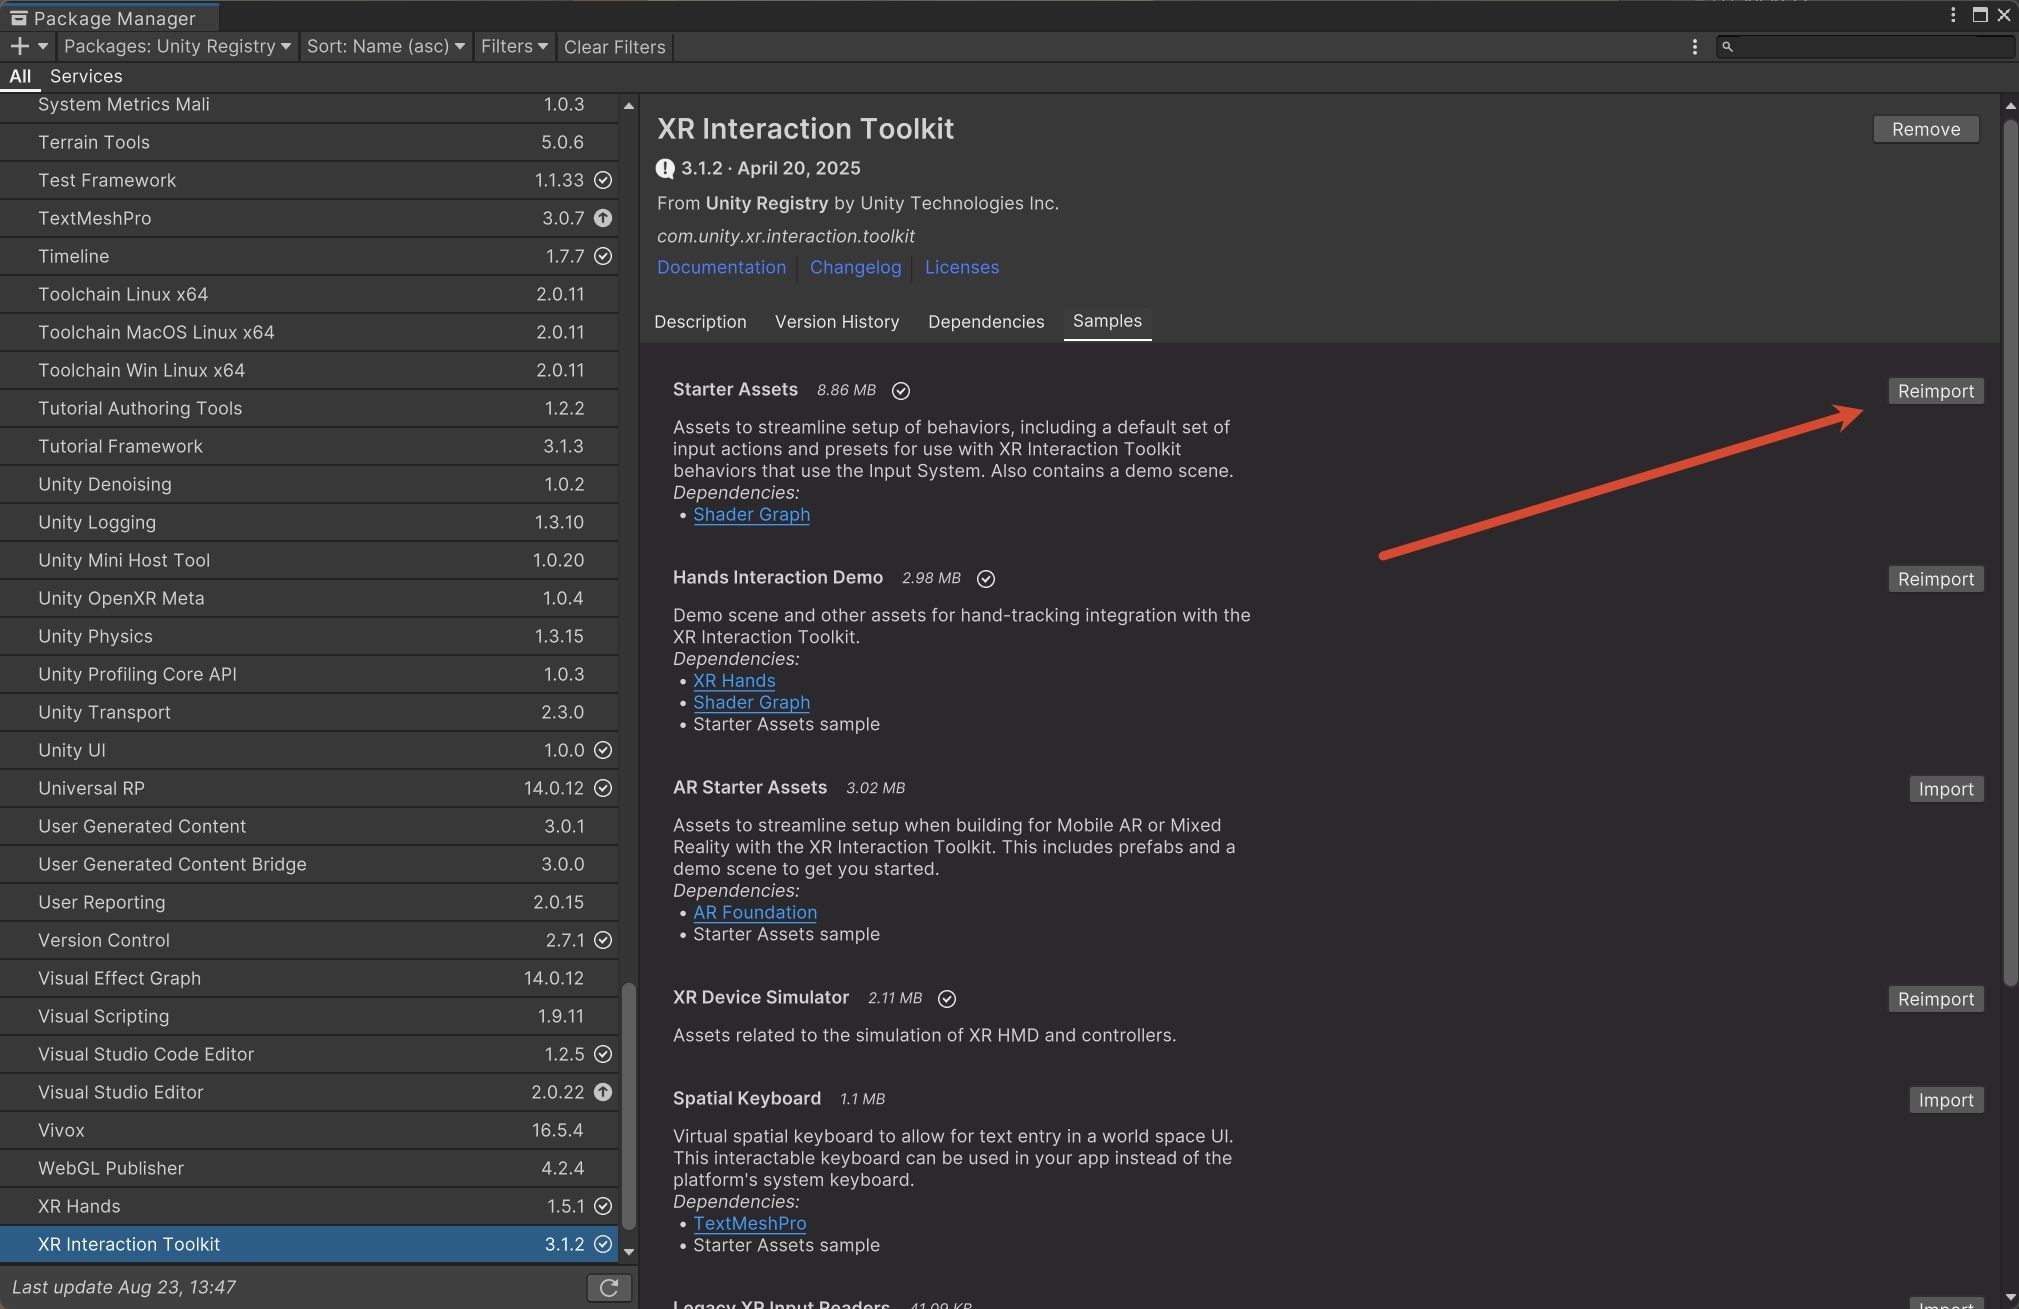Open the Changelog link
The width and height of the screenshot is (2019, 1309).
[x=855, y=267]
